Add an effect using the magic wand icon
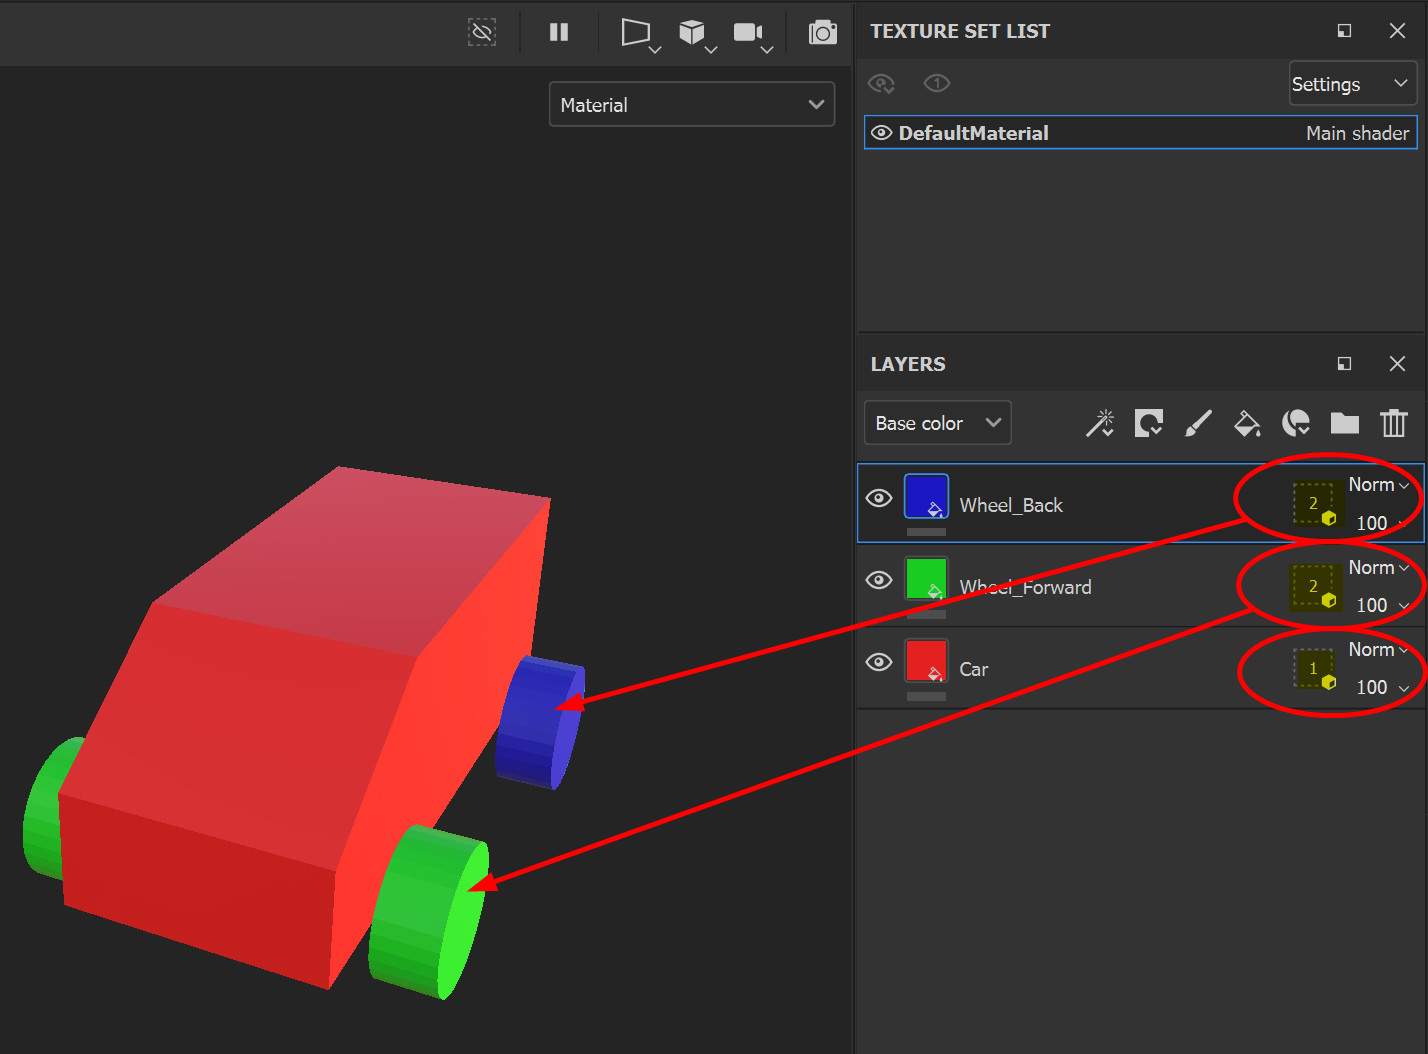This screenshot has width=1428, height=1054. [x=1100, y=423]
